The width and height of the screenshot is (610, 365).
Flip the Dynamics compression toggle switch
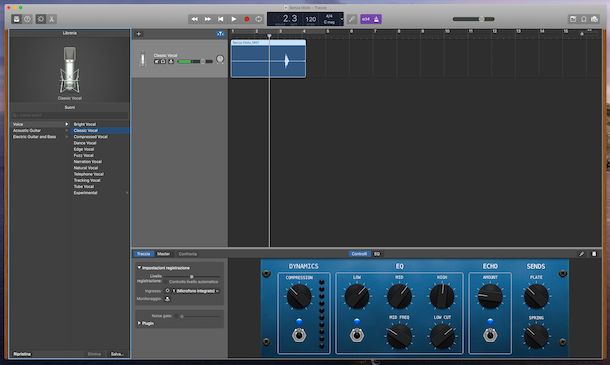299,335
